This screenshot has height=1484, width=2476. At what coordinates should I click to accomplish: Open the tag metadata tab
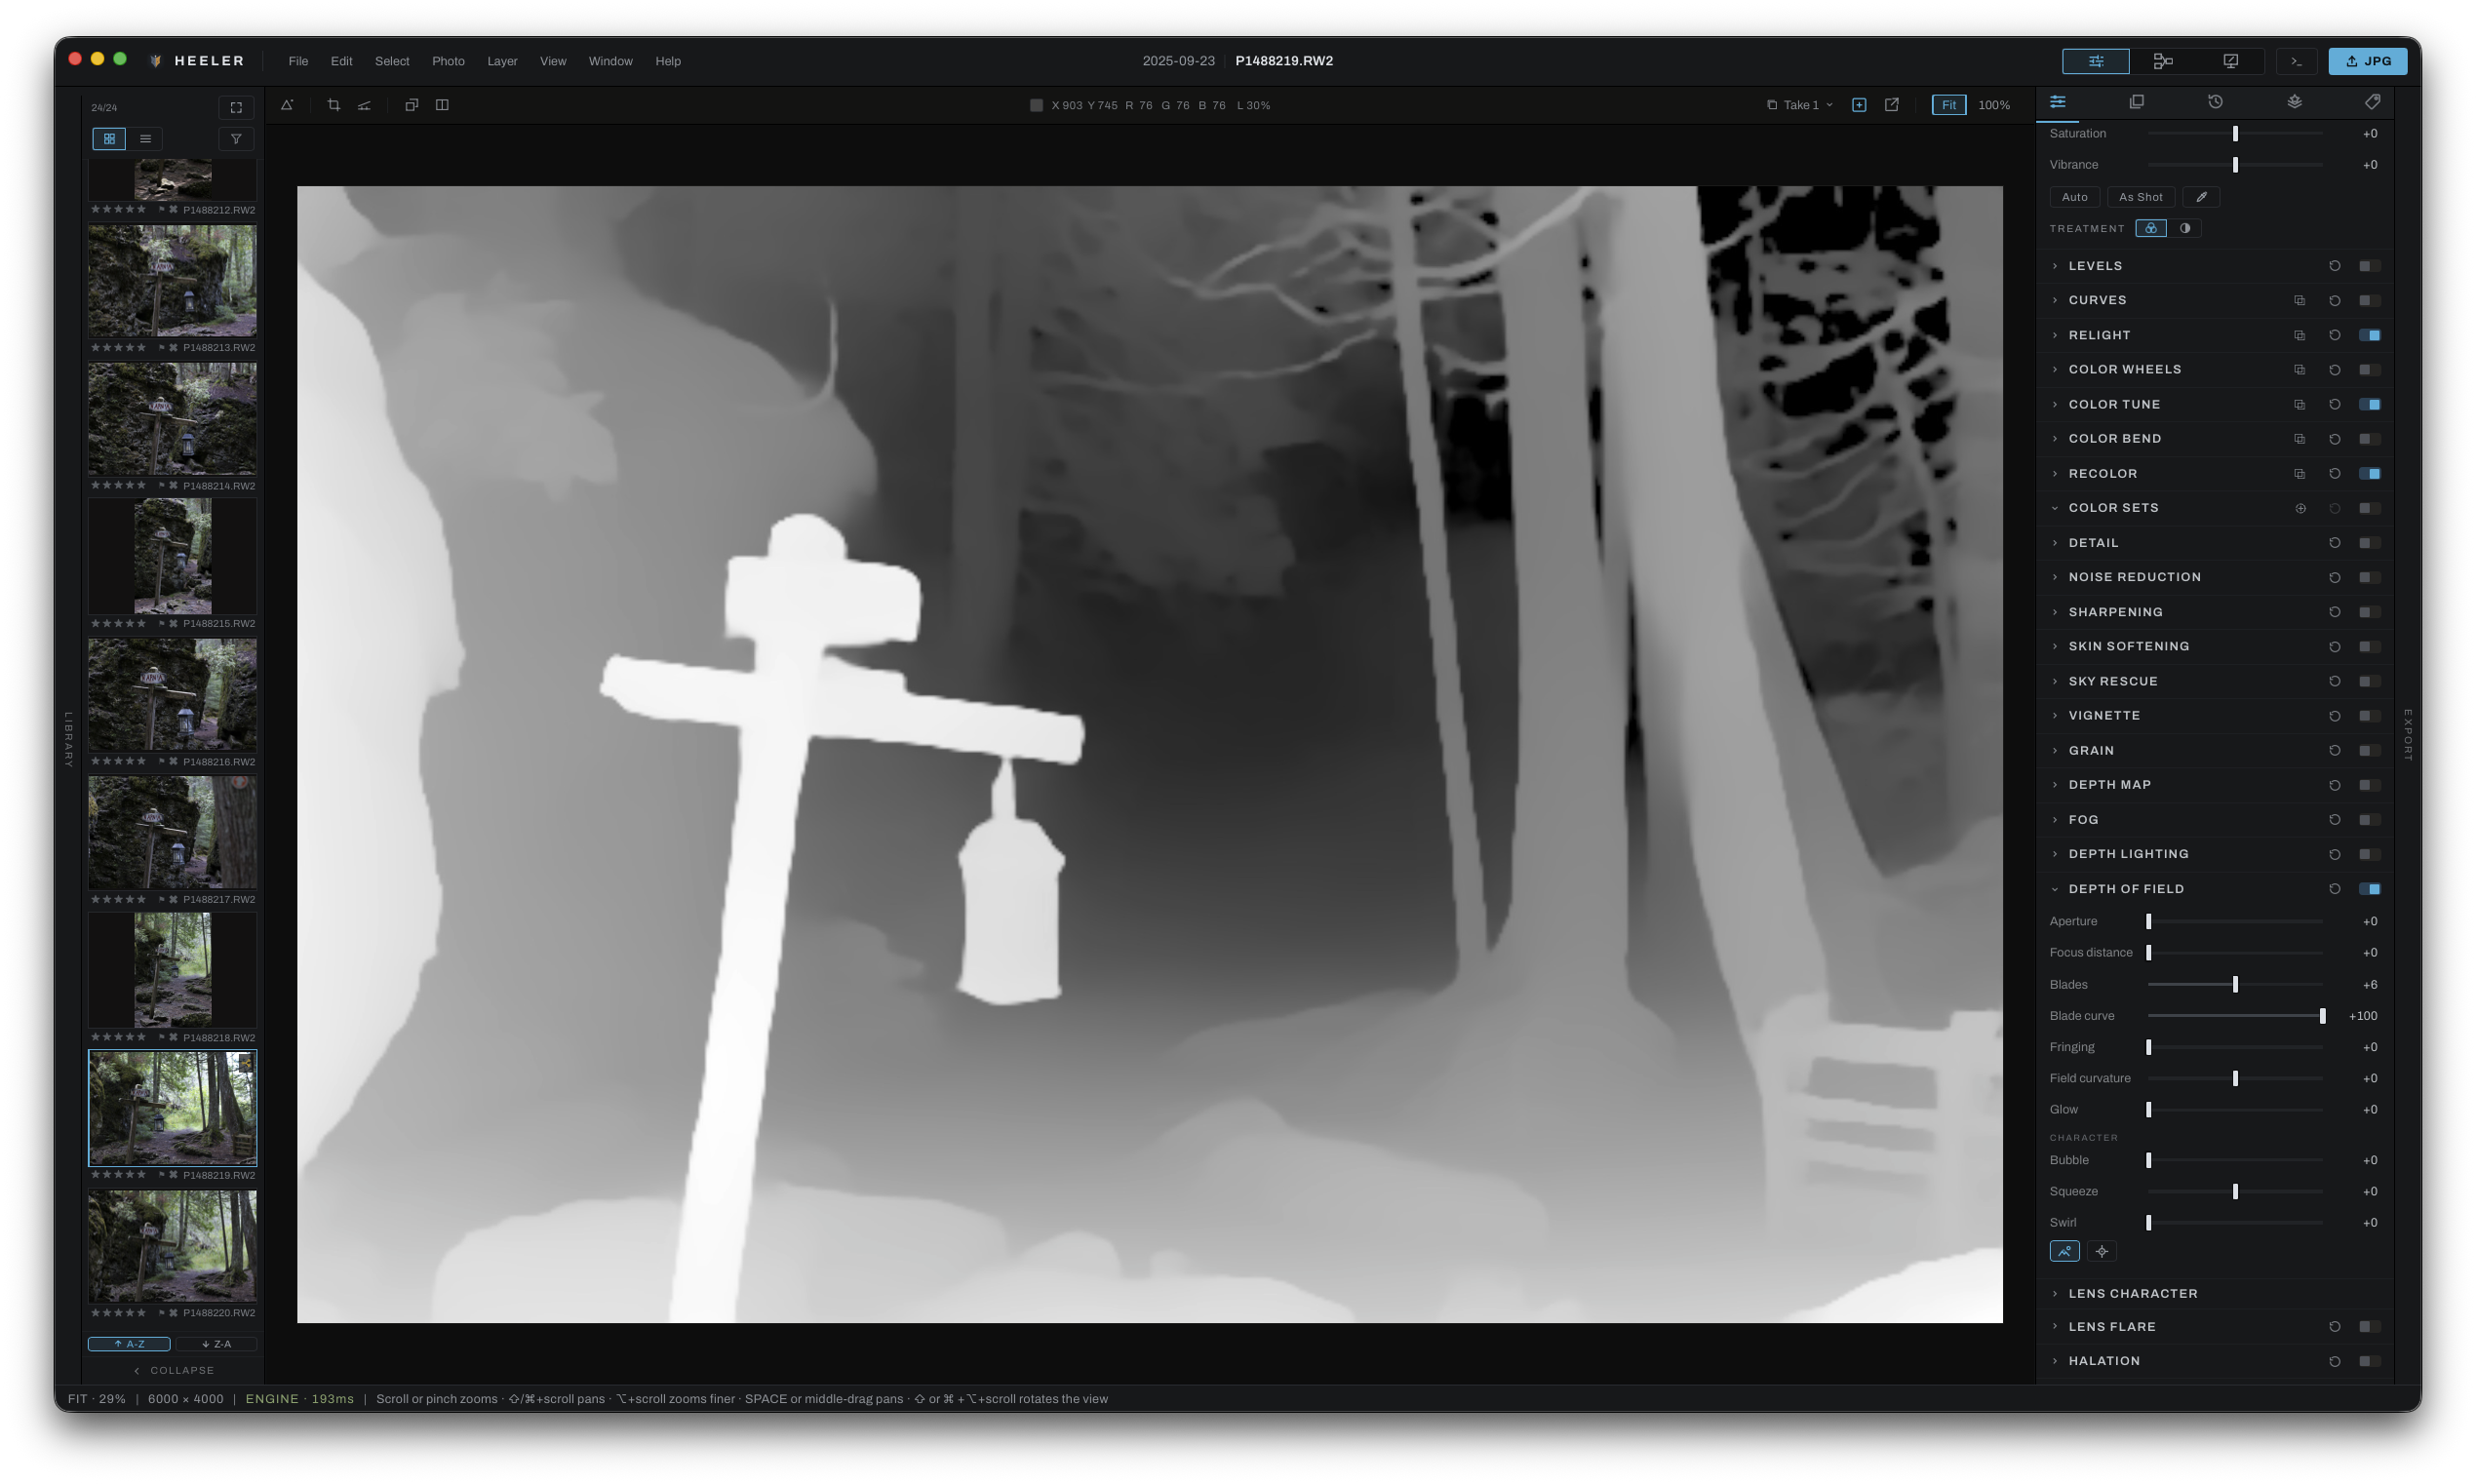pos(2372,102)
